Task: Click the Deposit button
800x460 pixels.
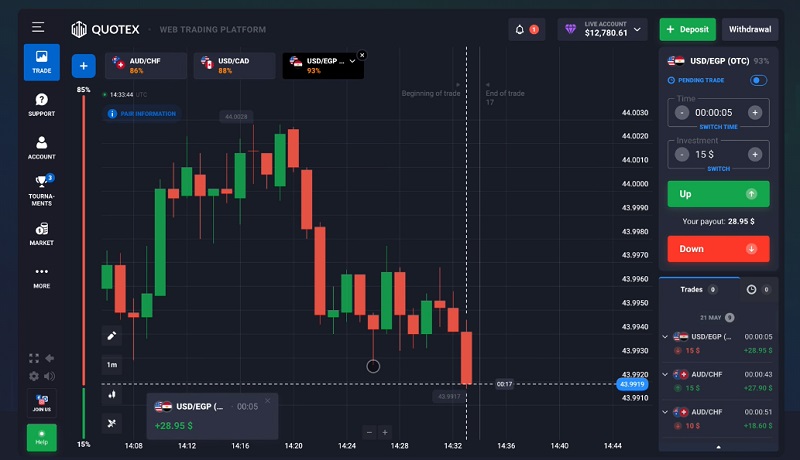Action: [x=688, y=30]
